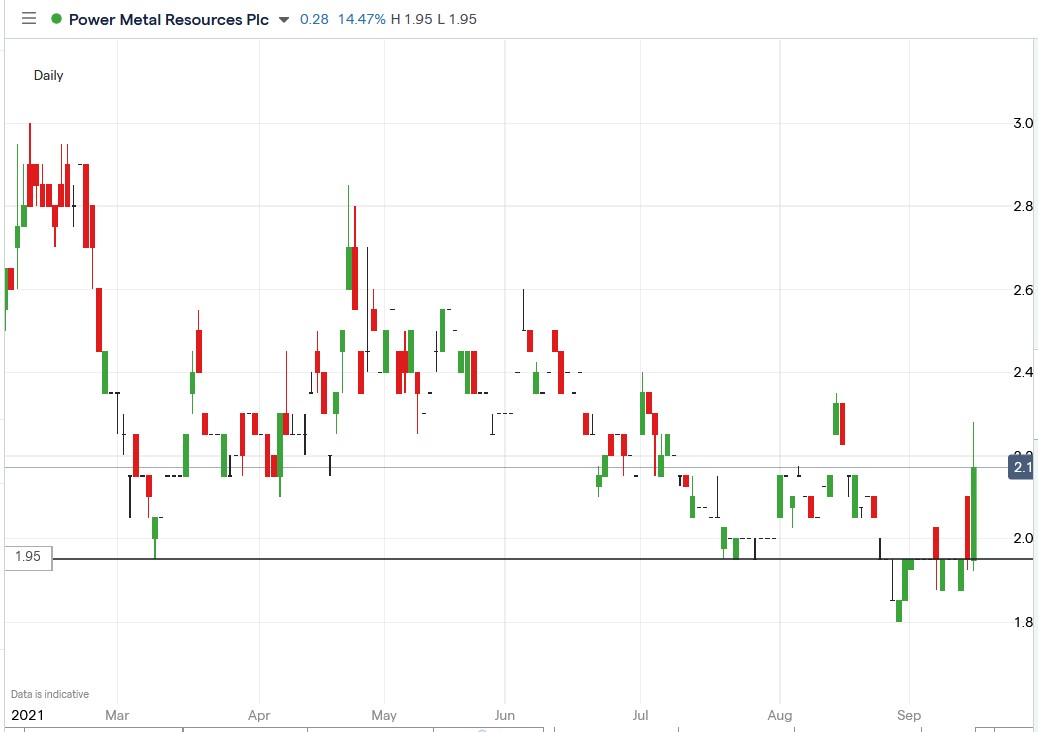Open the hamburger navigation menu
This screenshot has height=732, width=1038.
click(28, 18)
